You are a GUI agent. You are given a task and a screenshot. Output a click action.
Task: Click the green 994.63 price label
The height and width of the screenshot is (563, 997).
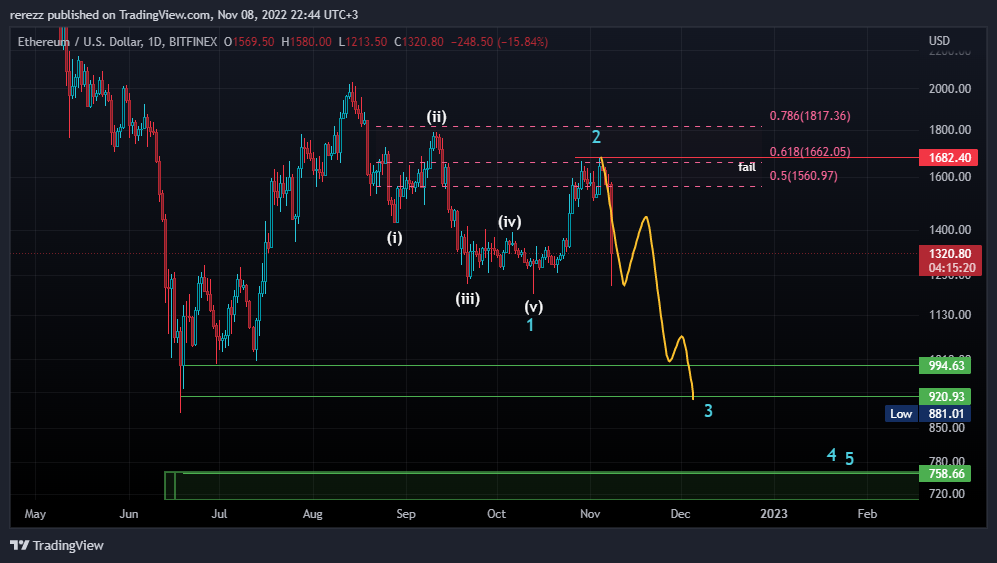coord(944,366)
